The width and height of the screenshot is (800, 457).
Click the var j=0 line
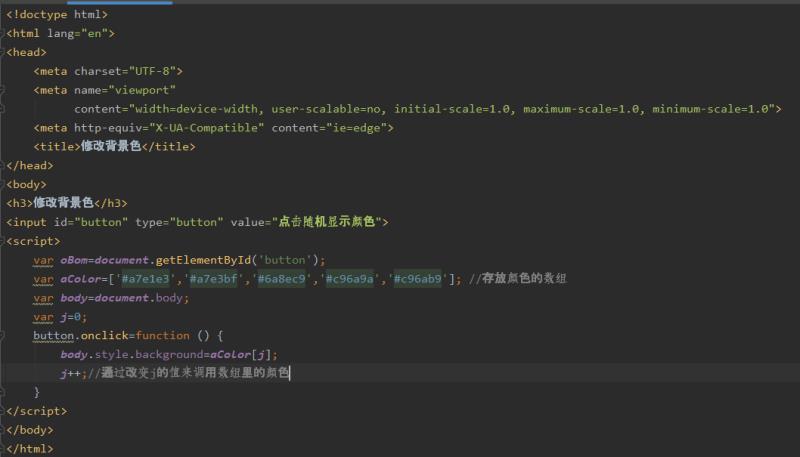(x=60, y=317)
